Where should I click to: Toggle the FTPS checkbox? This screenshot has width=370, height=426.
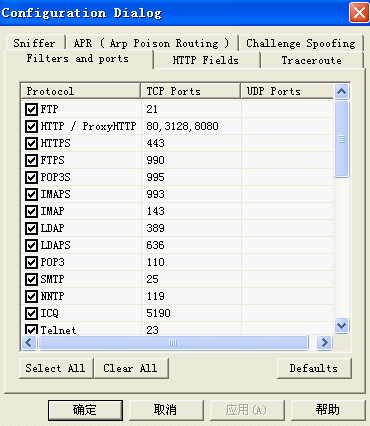tap(31, 160)
